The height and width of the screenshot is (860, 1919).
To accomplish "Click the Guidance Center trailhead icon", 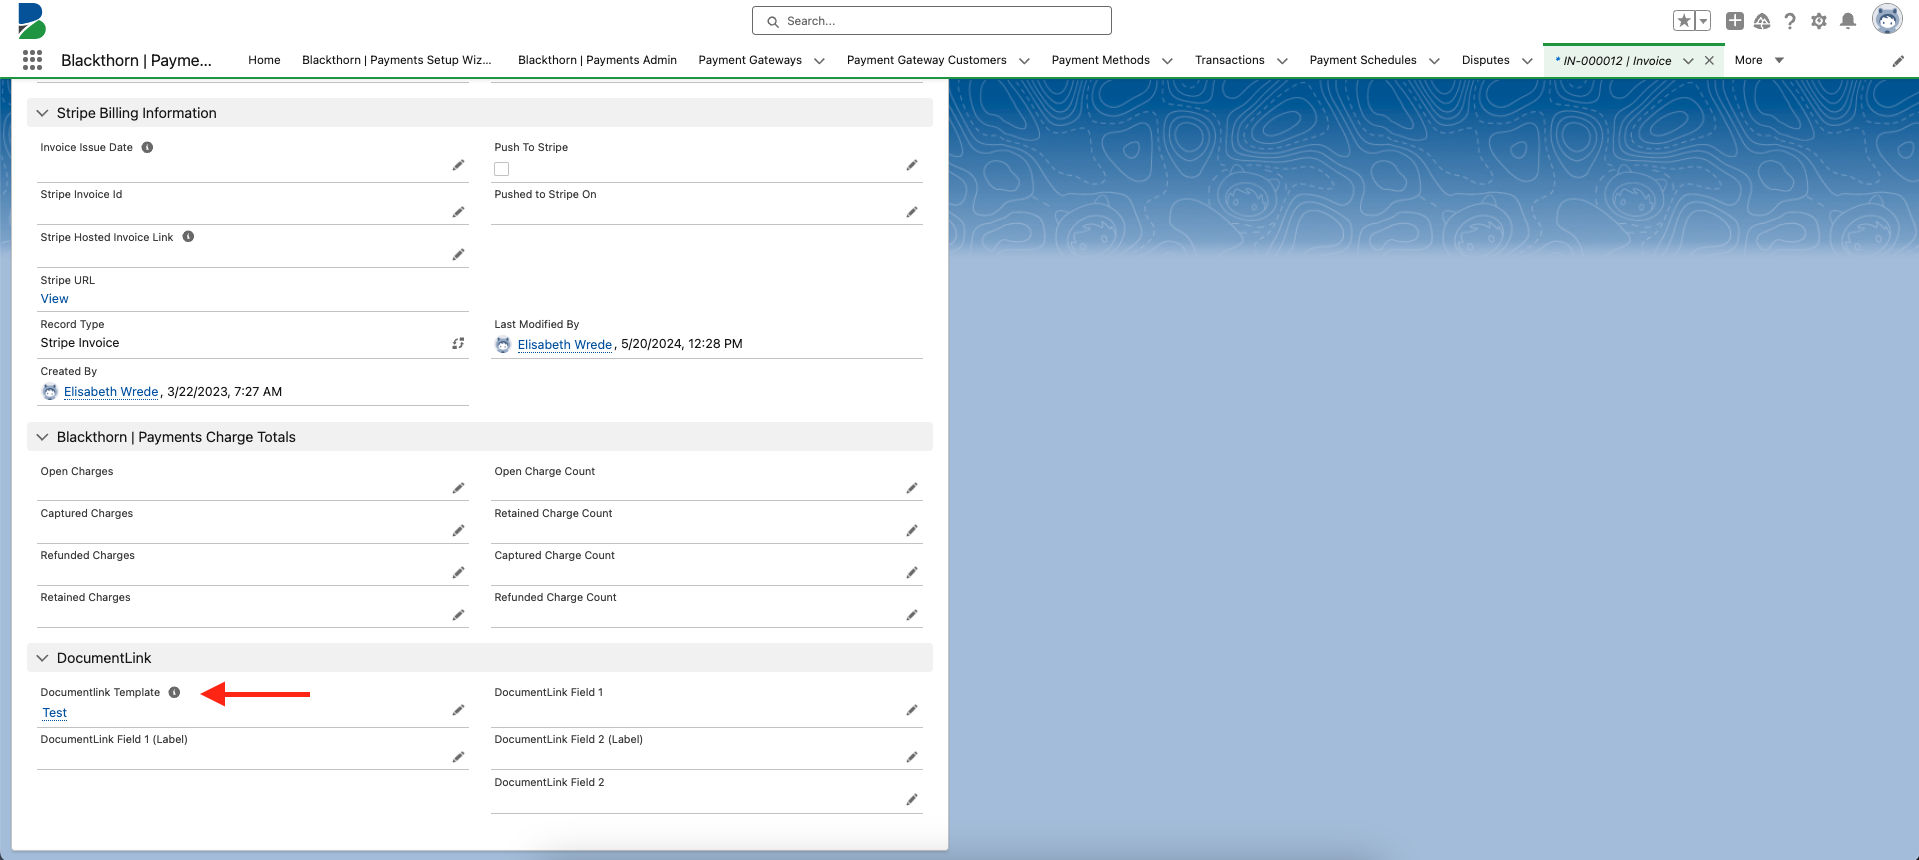I will click(1762, 21).
